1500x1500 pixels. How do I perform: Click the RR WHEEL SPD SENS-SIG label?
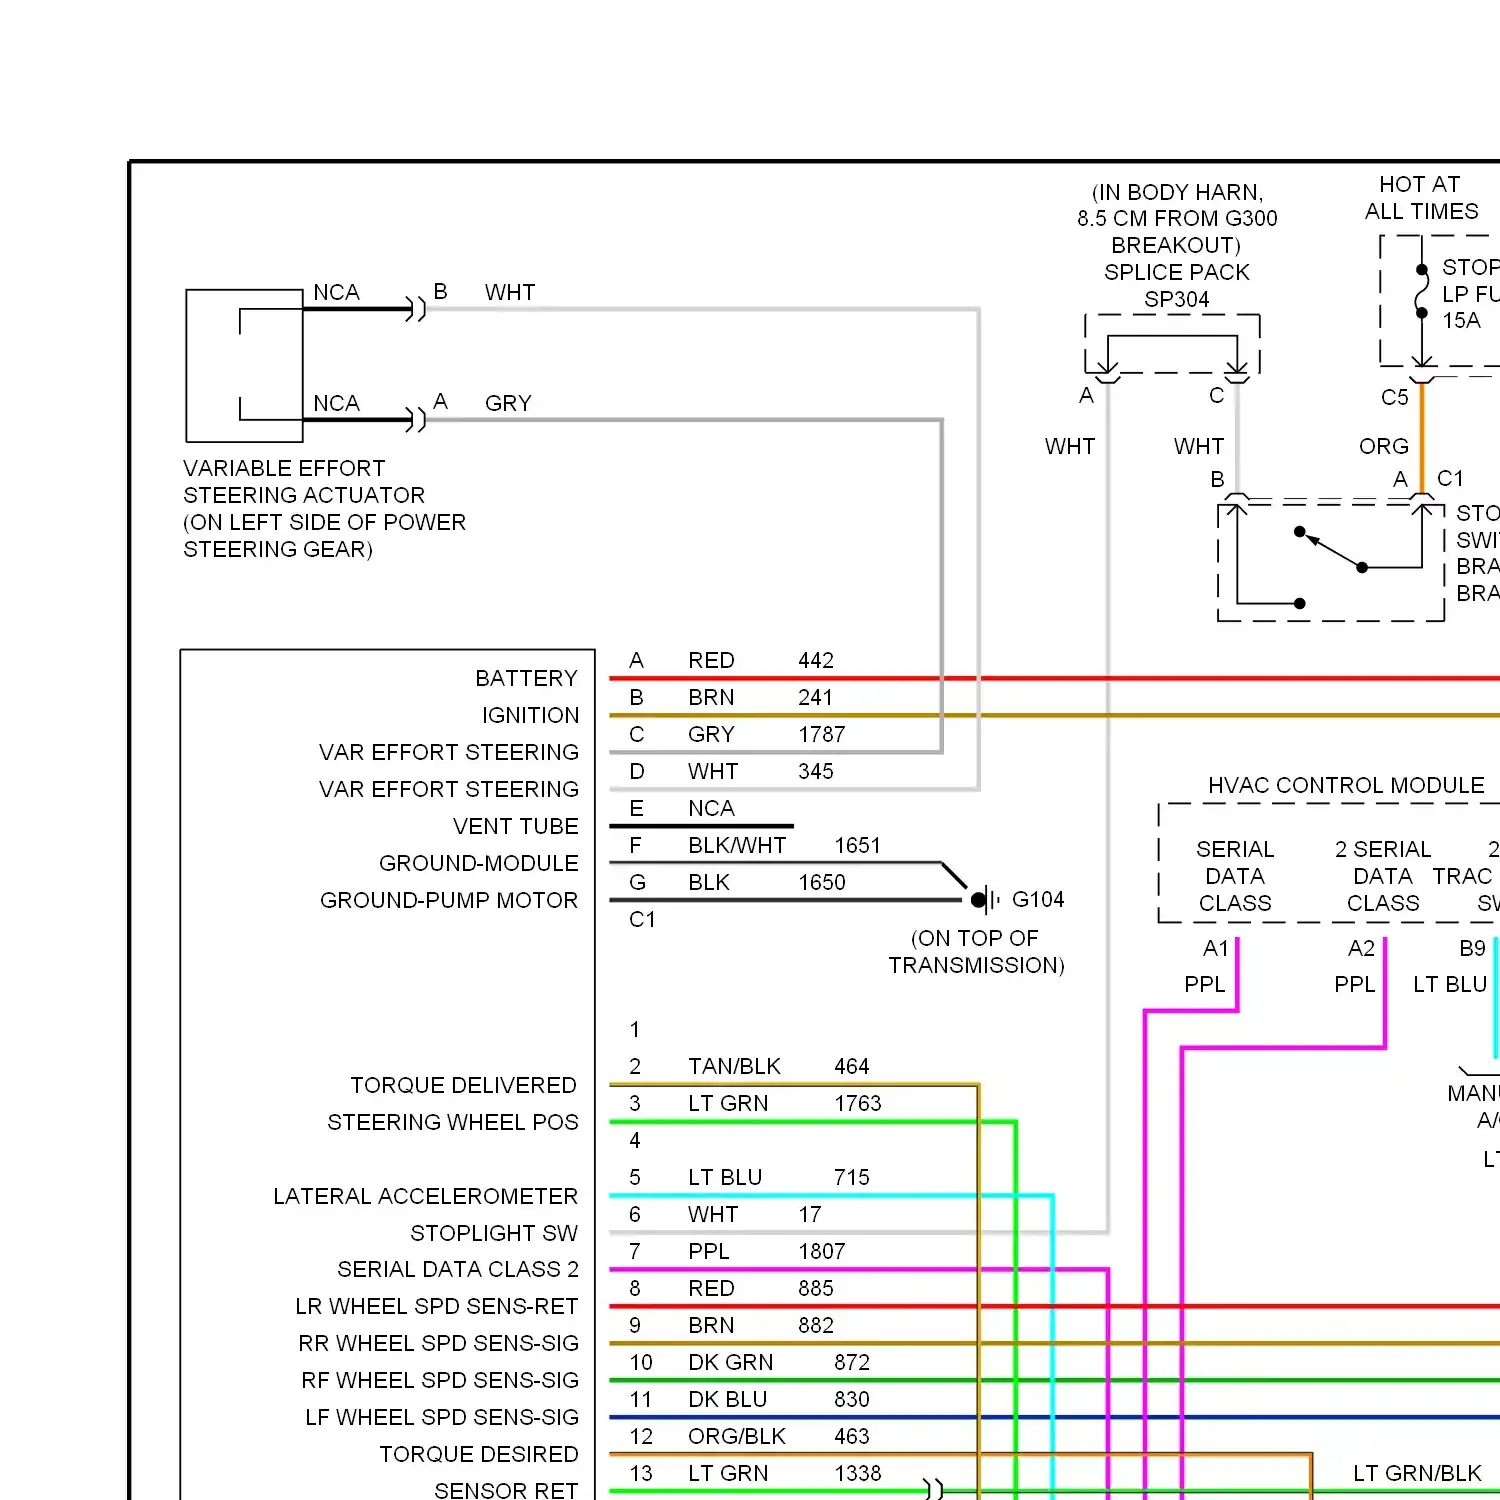[x=439, y=1343]
